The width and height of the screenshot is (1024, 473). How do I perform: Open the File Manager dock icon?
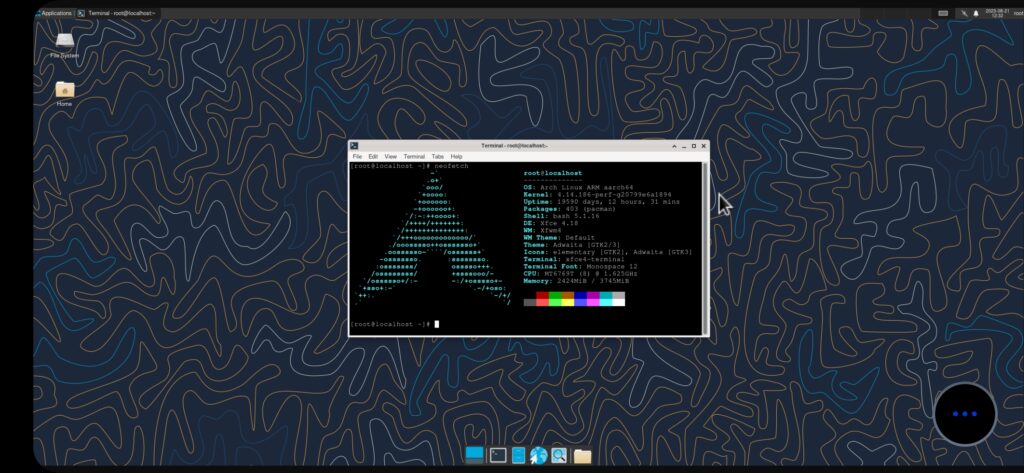pos(518,455)
